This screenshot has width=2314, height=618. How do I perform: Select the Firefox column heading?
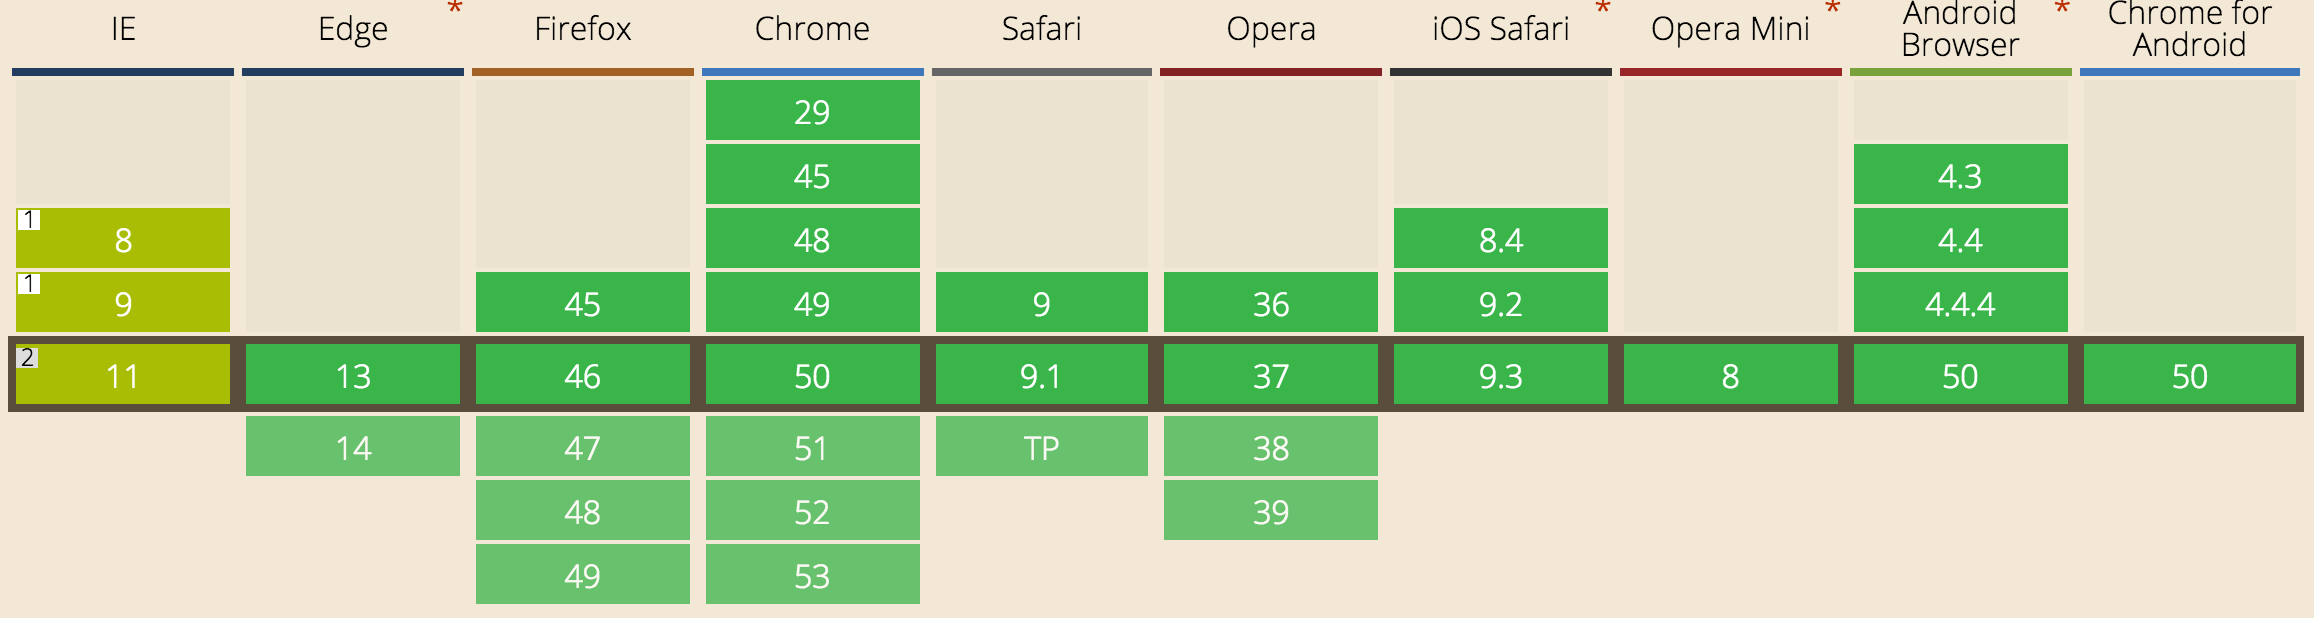click(x=582, y=29)
